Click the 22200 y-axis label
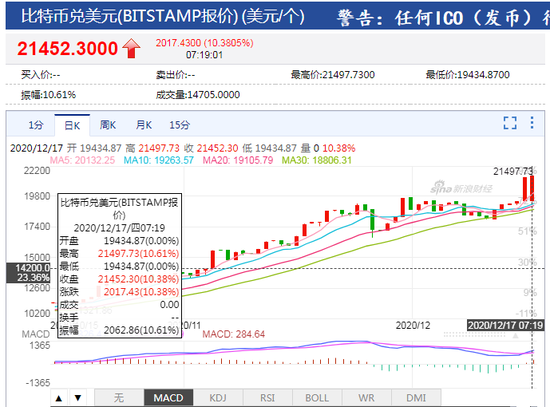This screenshot has height=407, width=550. click(37, 171)
